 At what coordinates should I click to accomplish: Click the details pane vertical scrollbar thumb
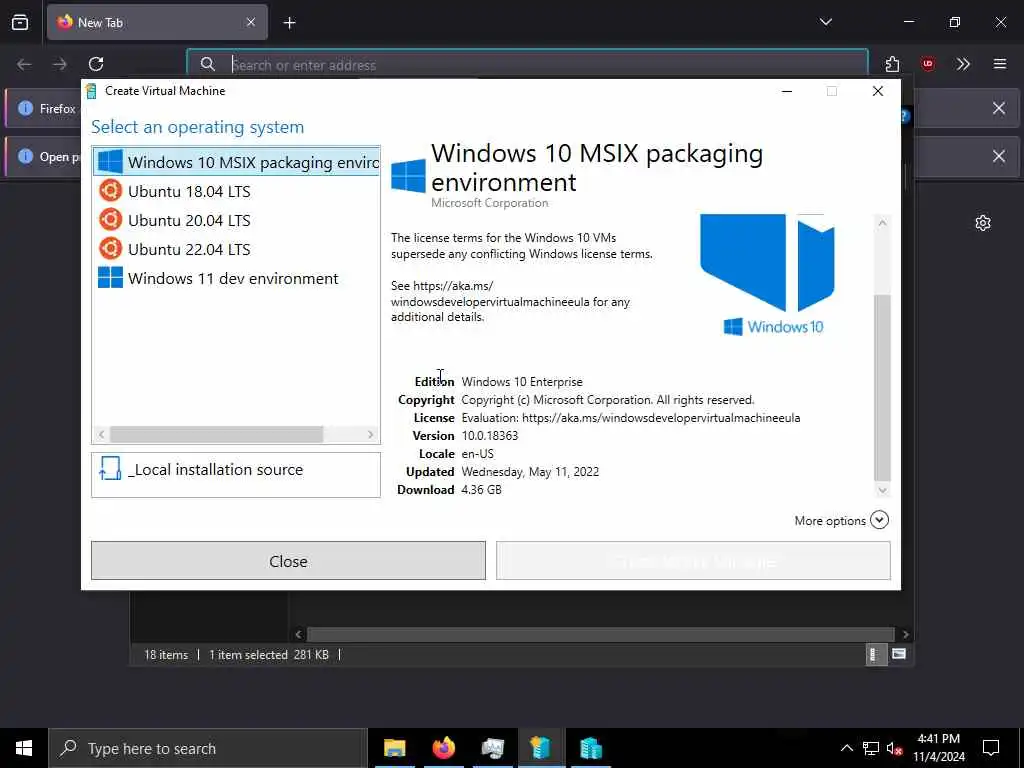[882, 388]
